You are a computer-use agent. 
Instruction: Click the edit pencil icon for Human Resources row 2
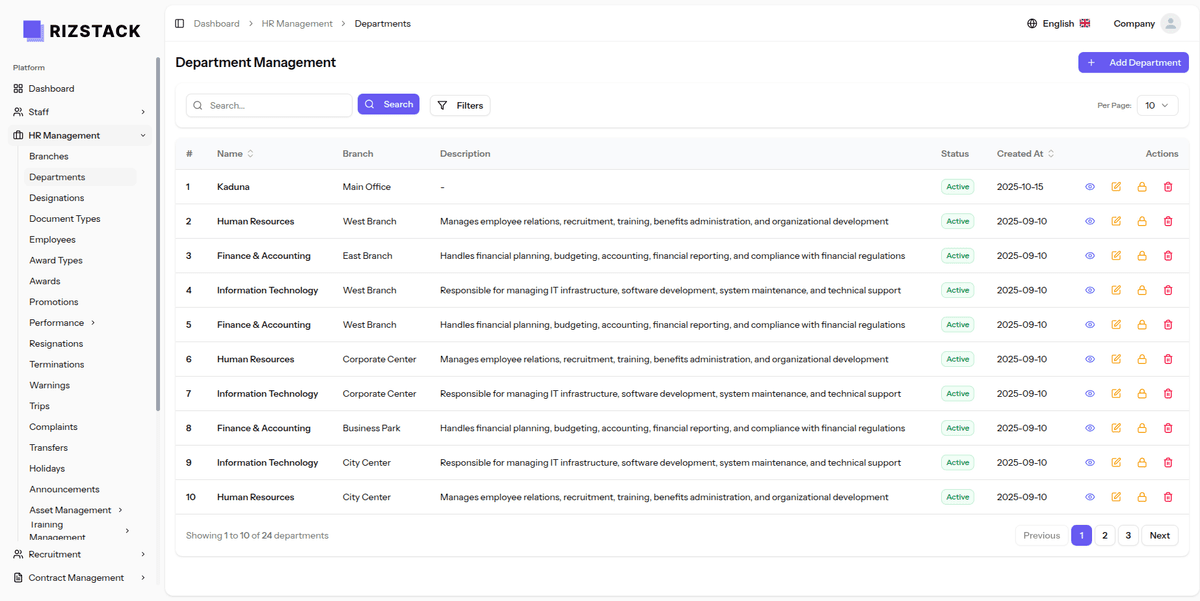pyautogui.click(x=1116, y=220)
